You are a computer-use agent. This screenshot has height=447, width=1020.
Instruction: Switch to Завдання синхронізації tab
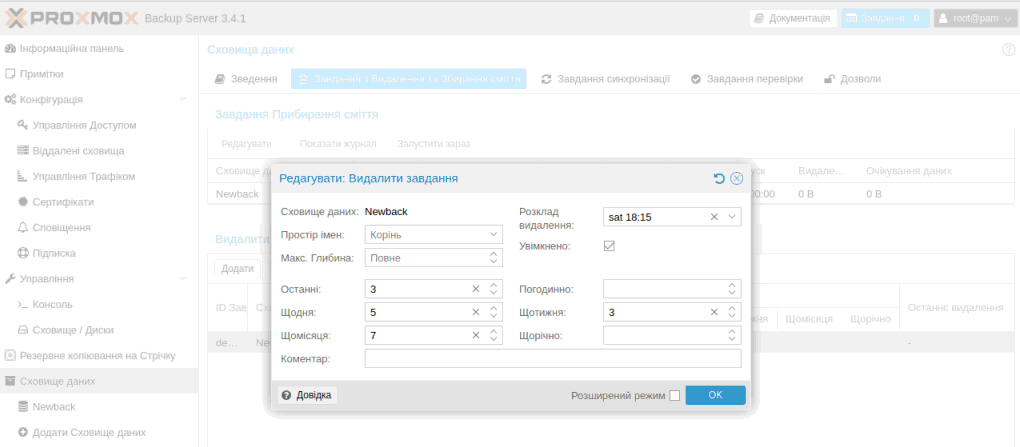click(606, 79)
